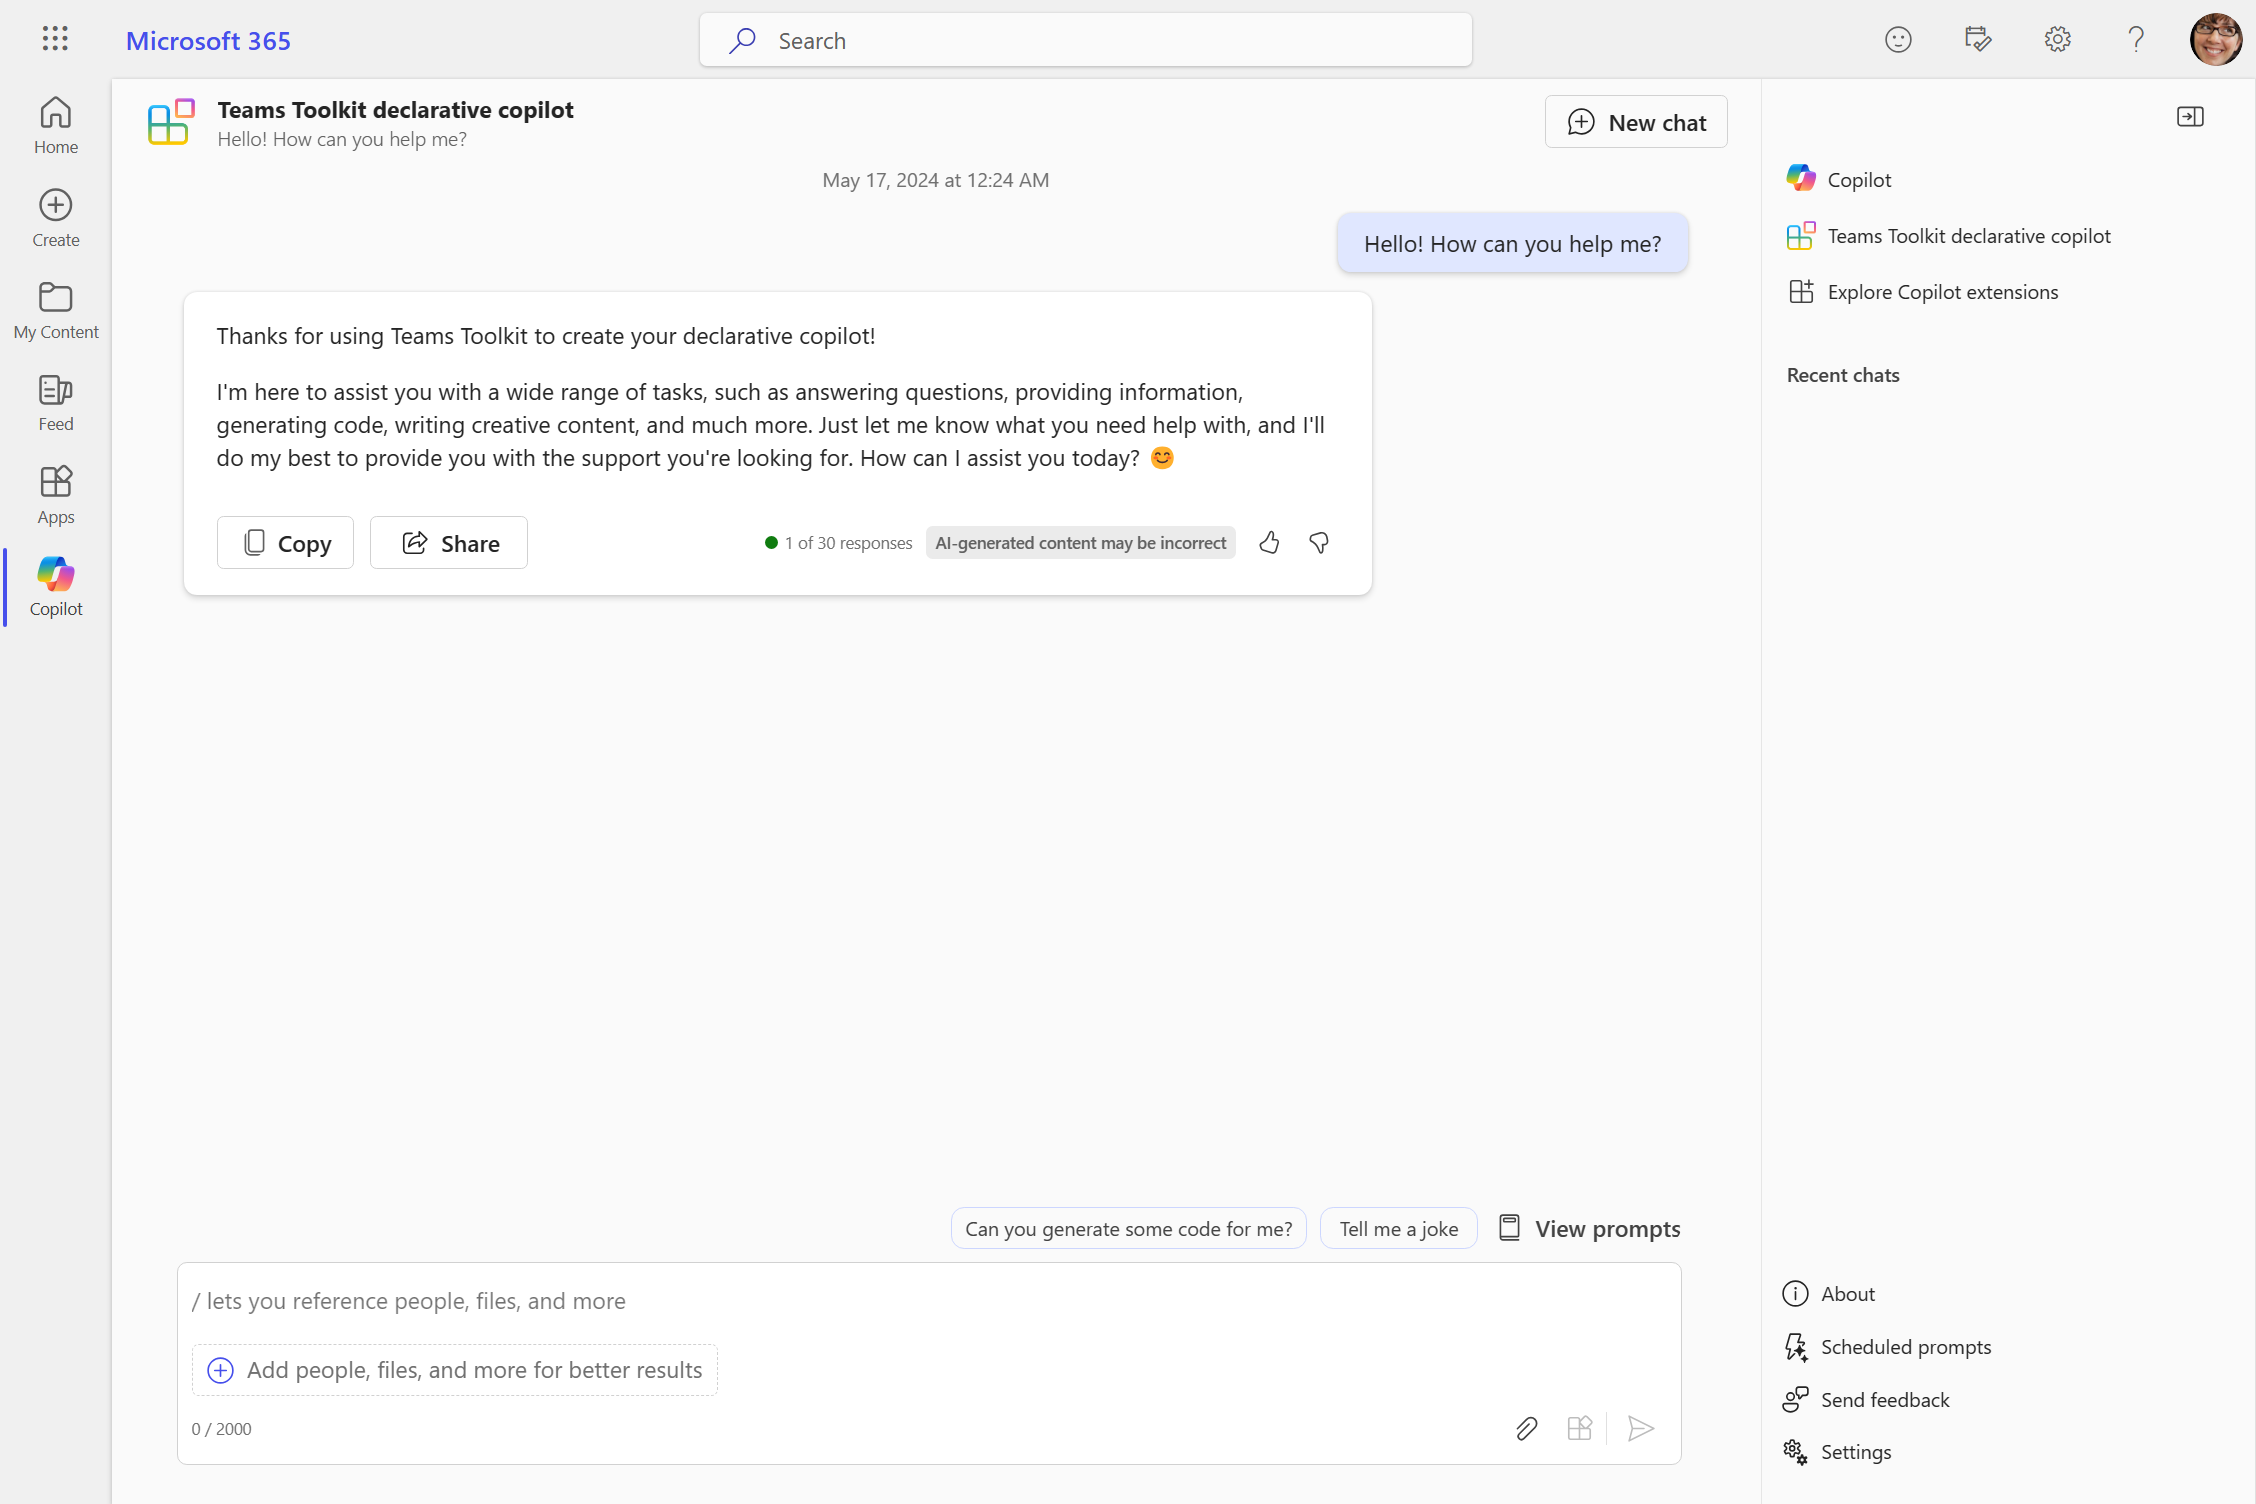The height and width of the screenshot is (1504, 2256).
Task: Open the Teams Toolkit declarative copilot
Action: coord(1969,235)
